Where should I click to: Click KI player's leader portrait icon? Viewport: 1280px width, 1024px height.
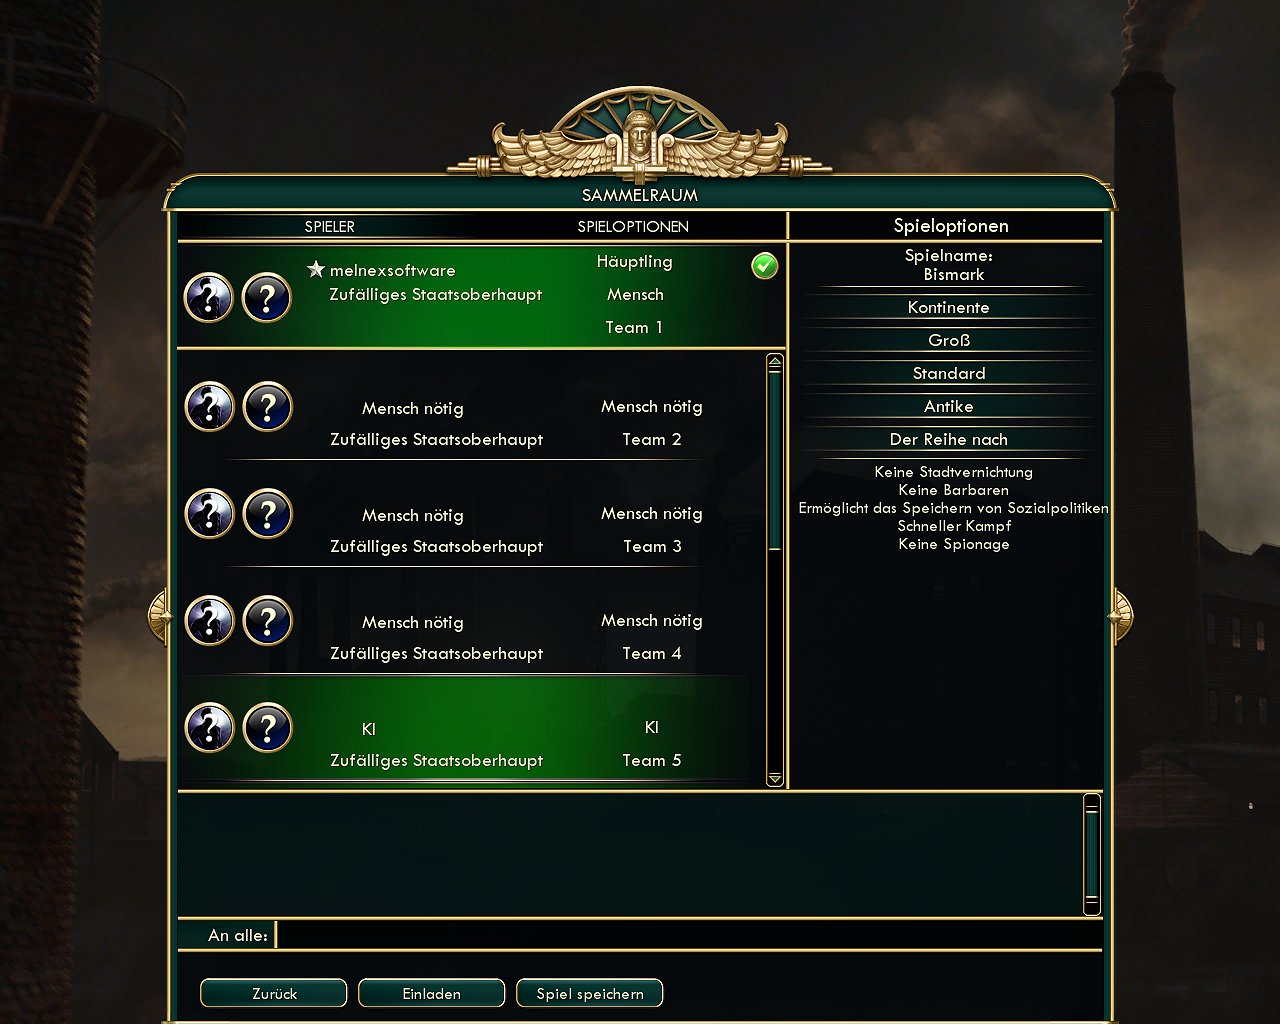point(209,727)
